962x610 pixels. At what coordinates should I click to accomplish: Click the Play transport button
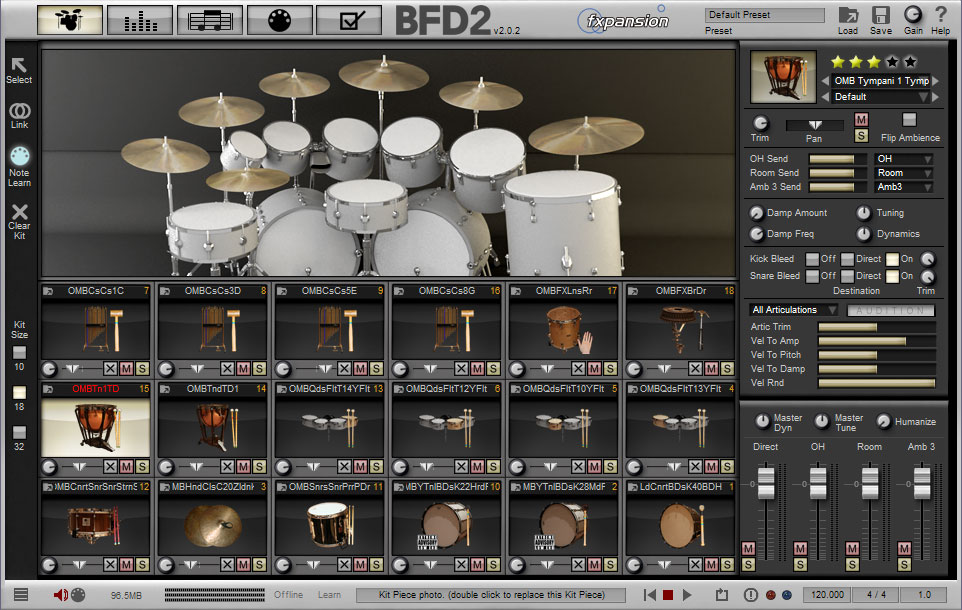687,595
